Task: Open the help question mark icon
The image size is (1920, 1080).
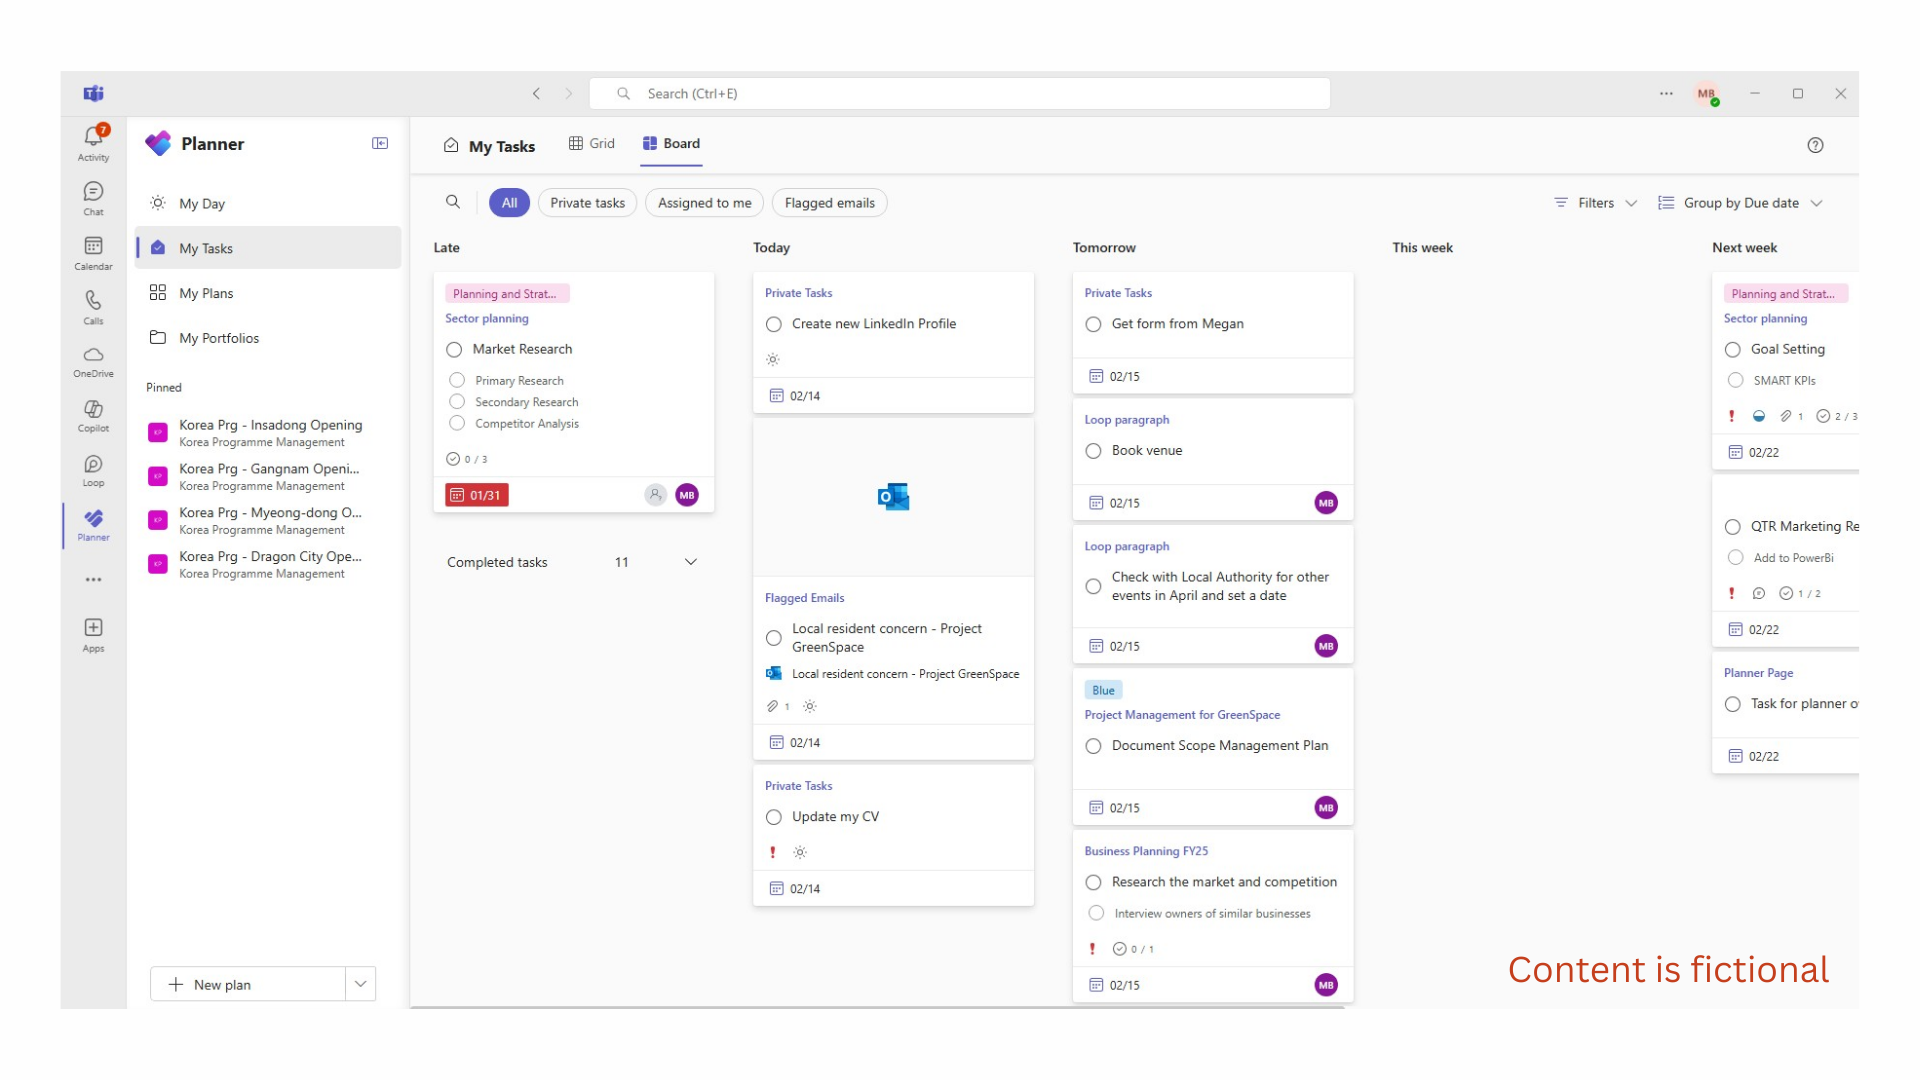Action: point(1815,145)
